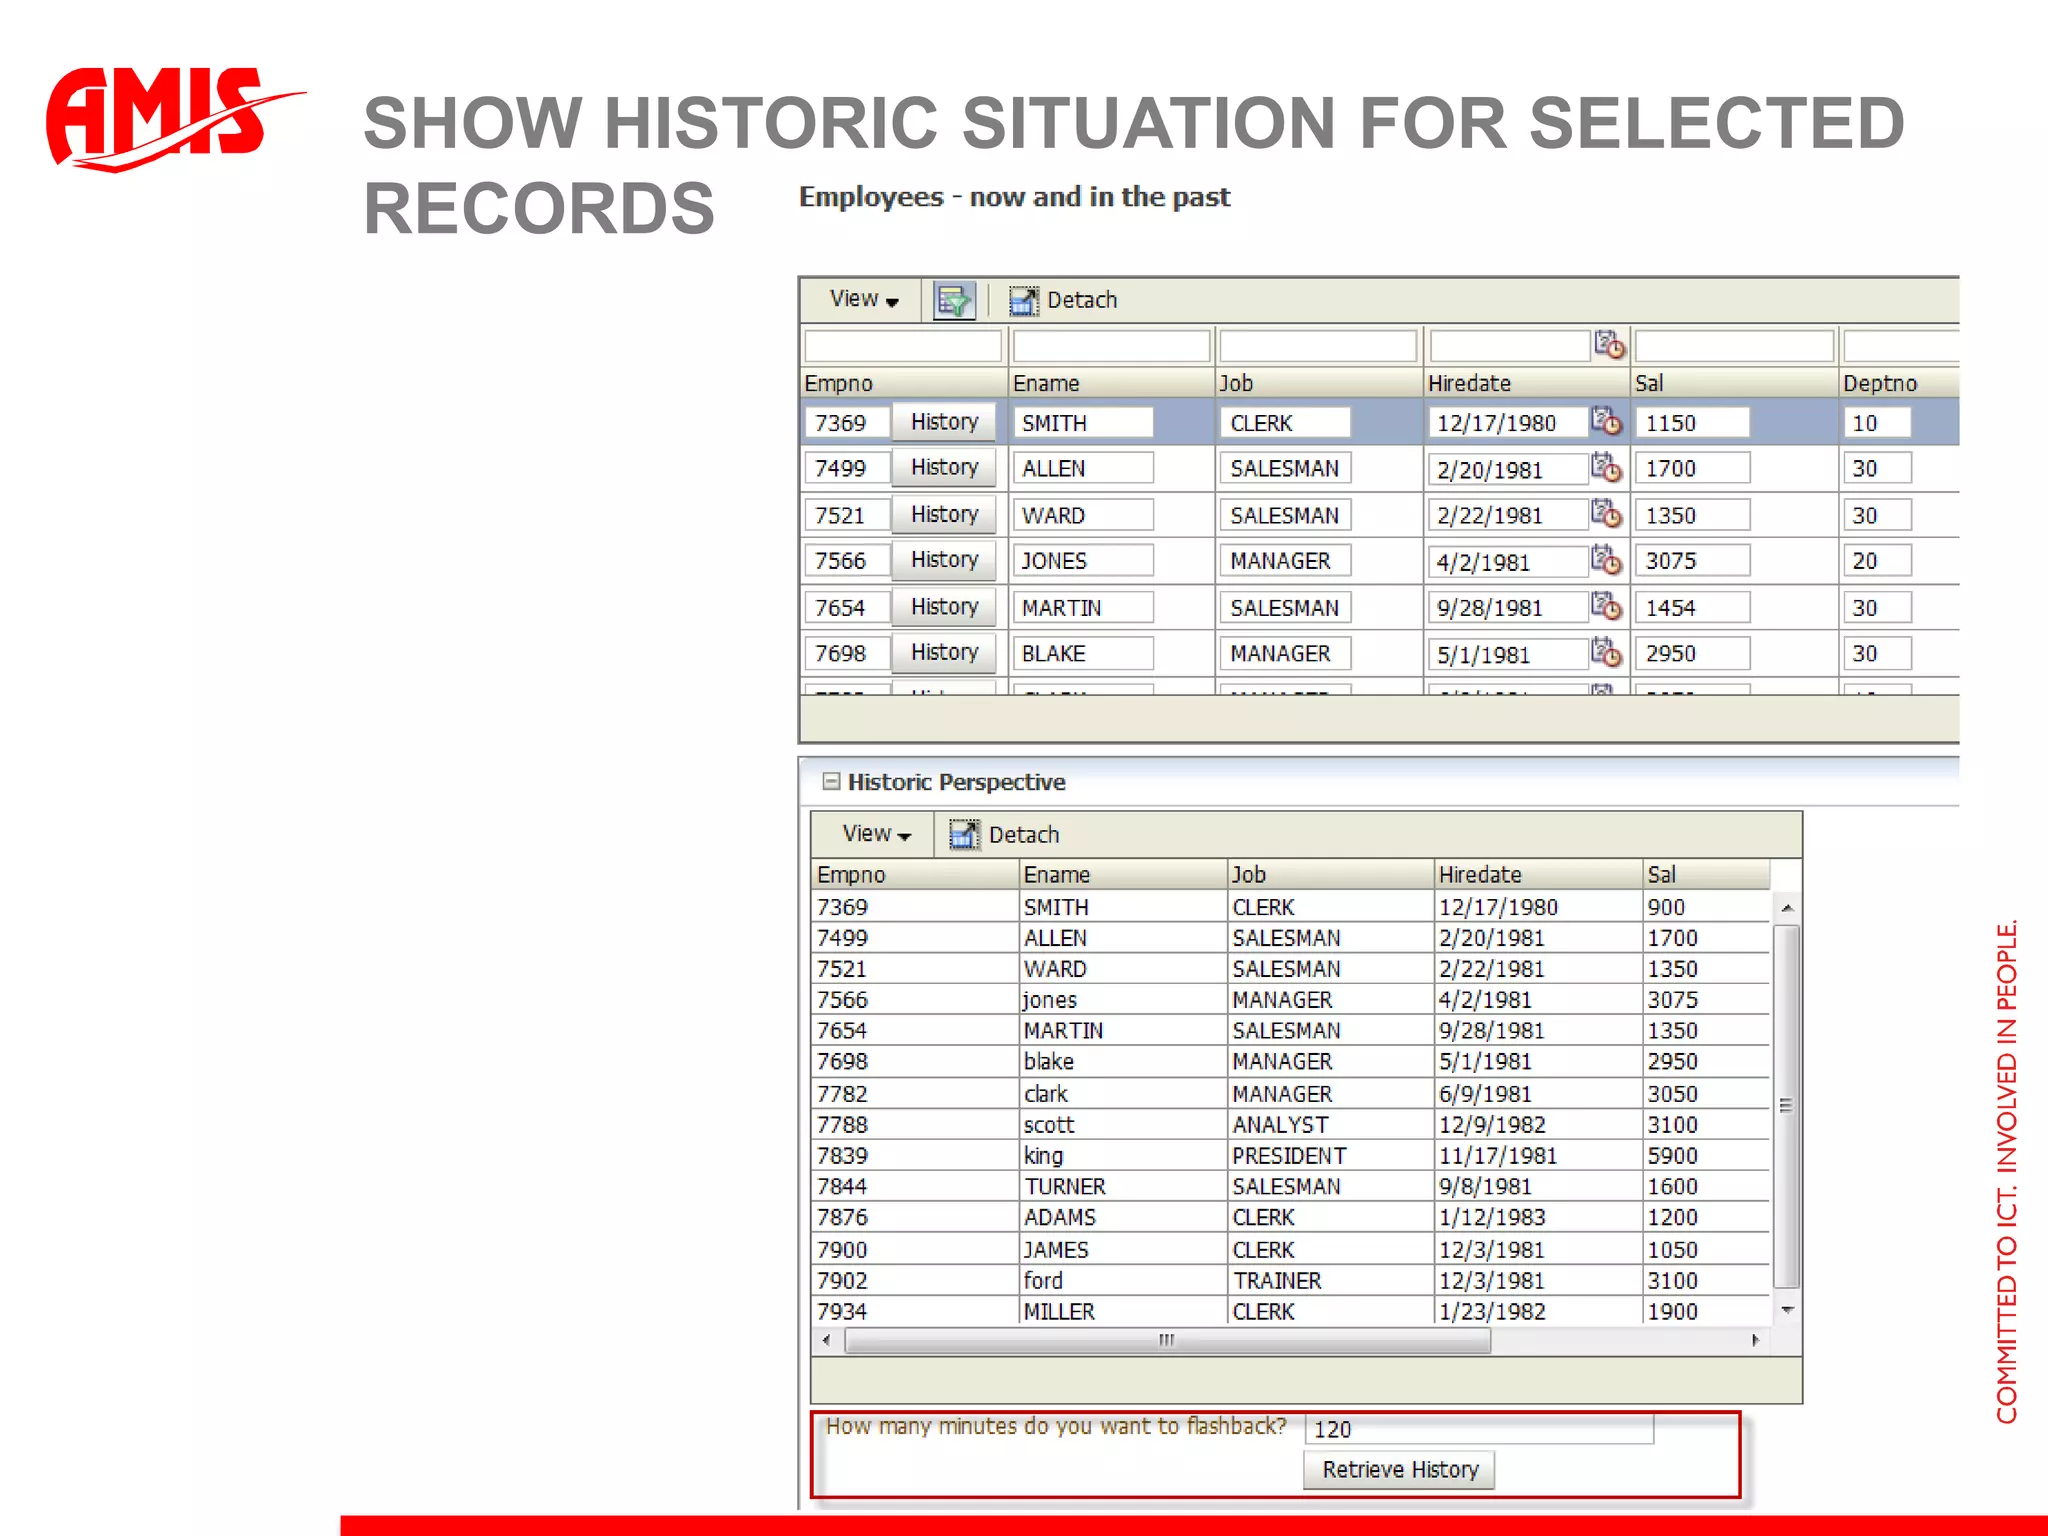Click the horizontal scrollbar right arrow in history table

pyautogui.click(x=1756, y=1340)
